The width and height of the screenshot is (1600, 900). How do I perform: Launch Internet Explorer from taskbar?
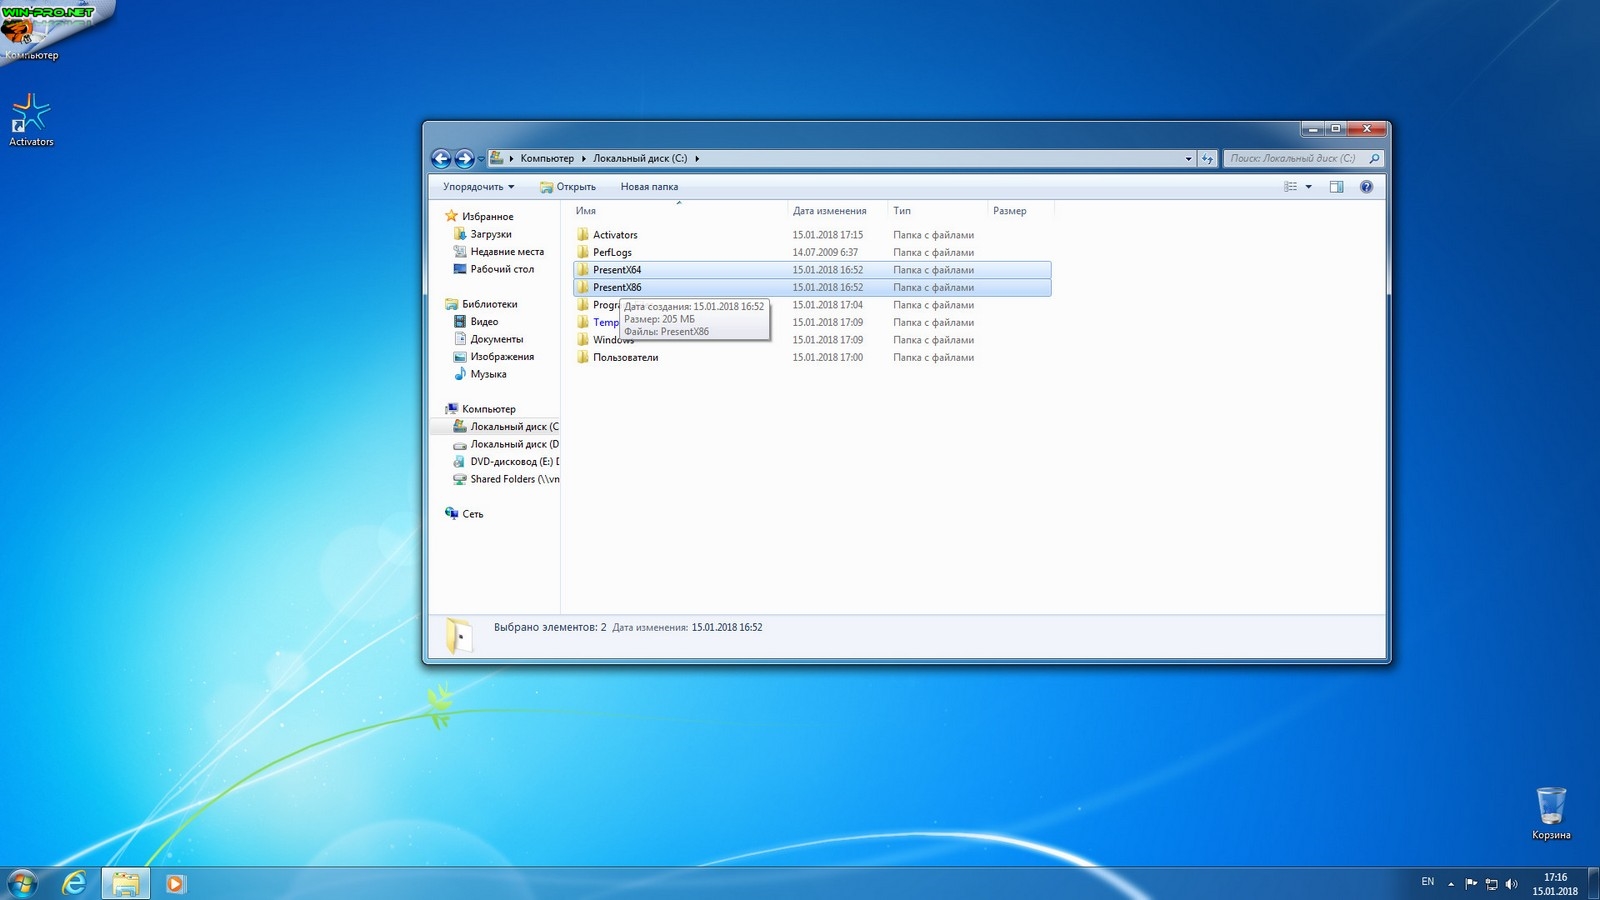click(74, 883)
